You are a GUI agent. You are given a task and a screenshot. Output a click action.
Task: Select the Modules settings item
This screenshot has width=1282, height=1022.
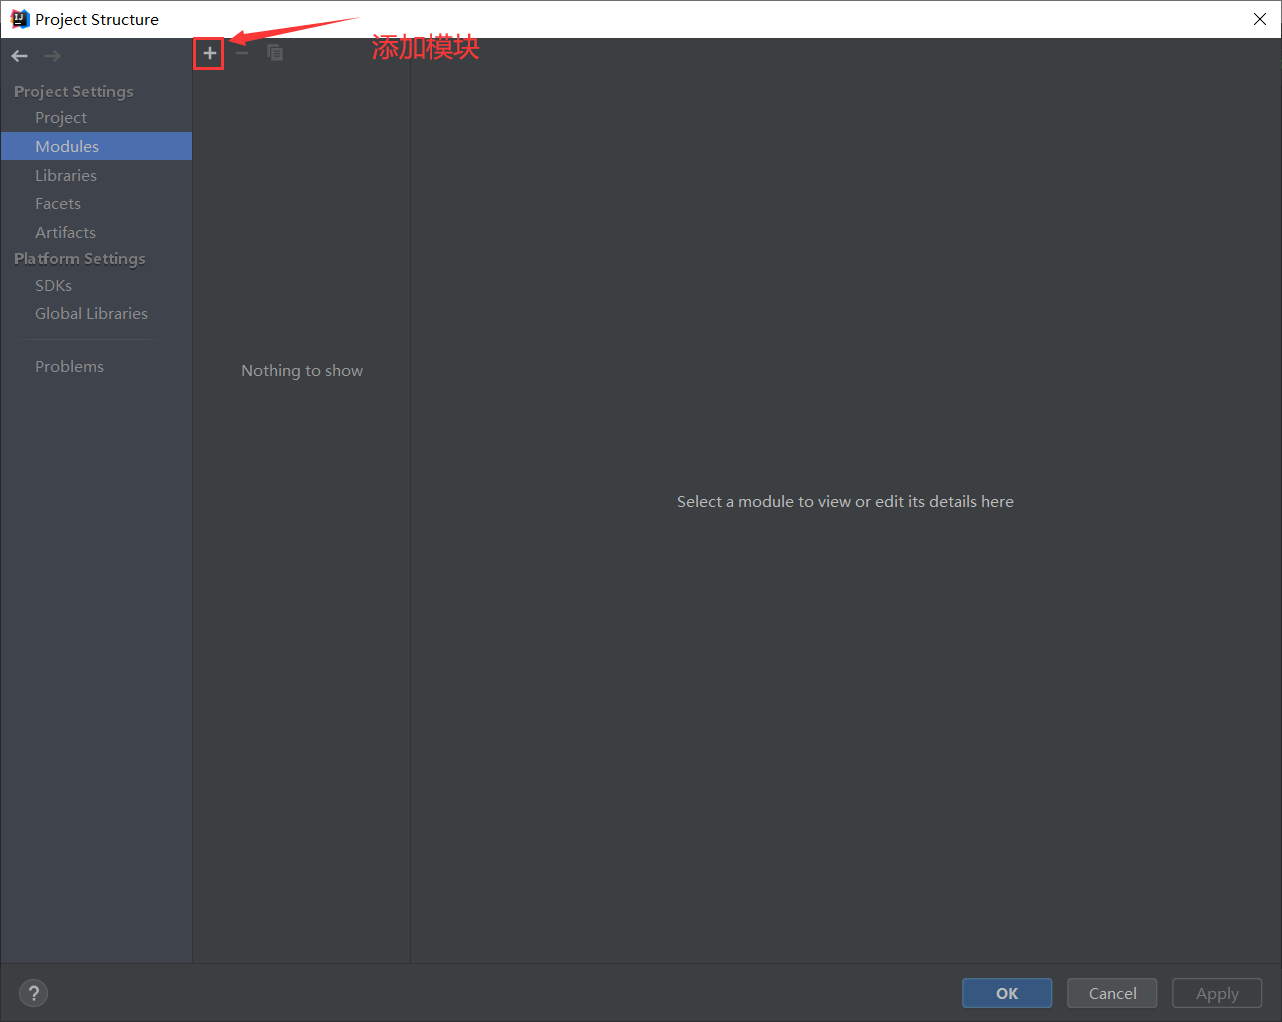click(x=67, y=147)
